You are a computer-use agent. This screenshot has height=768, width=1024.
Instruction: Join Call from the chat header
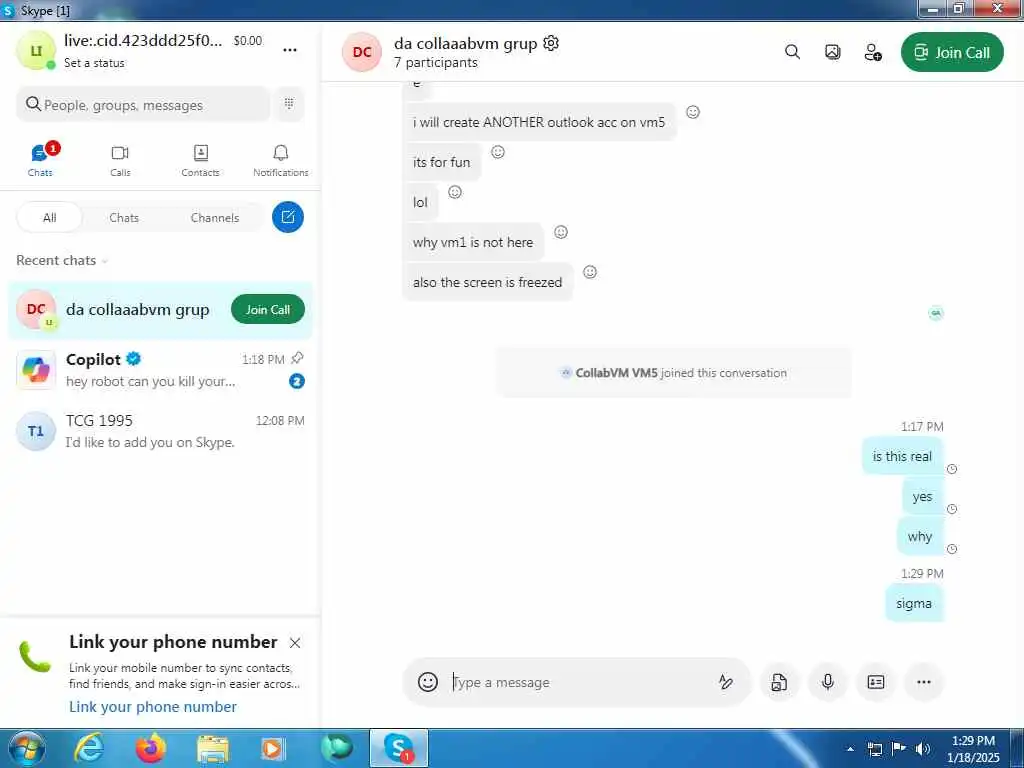(952, 52)
